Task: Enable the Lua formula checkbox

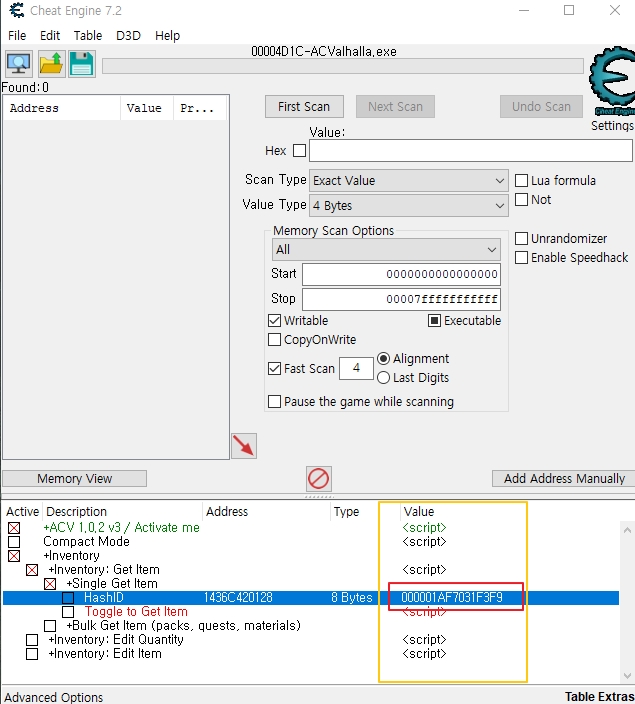Action: pos(521,180)
